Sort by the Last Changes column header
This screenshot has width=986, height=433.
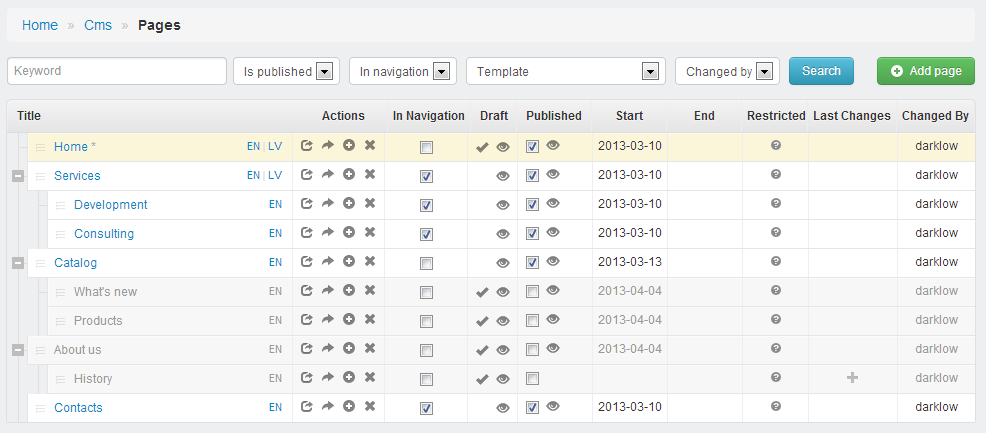(851, 116)
